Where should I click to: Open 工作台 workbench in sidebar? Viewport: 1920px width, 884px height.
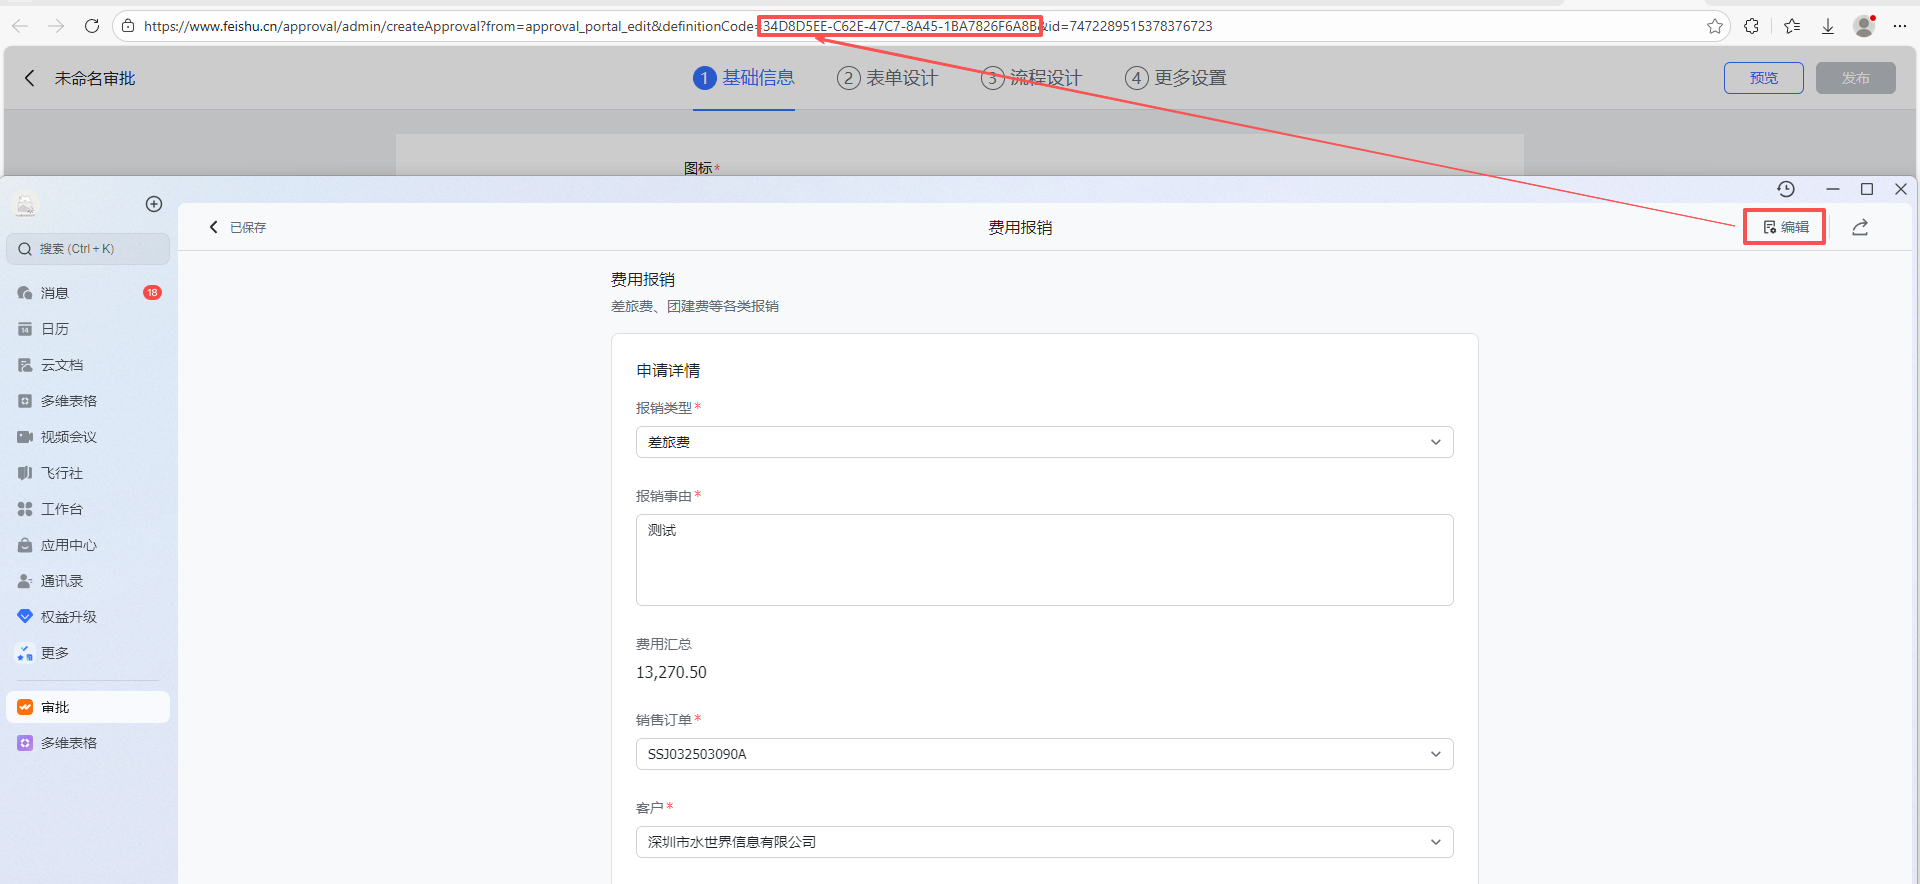[x=62, y=509]
